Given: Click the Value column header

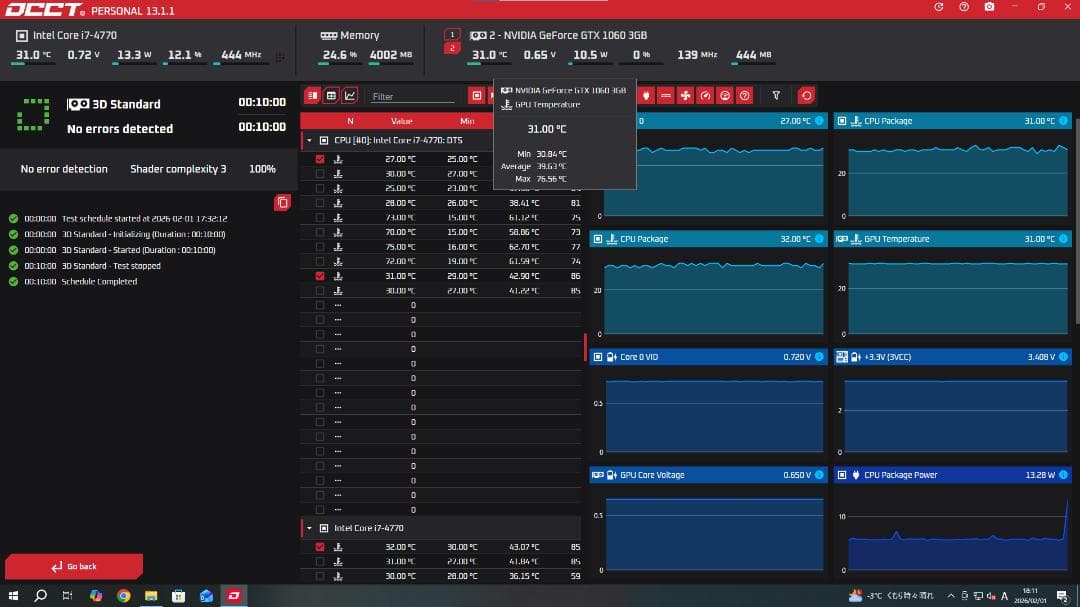Looking at the screenshot, I should coord(402,121).
